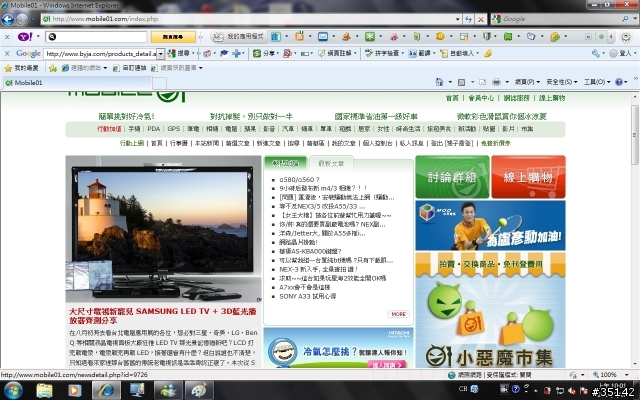Click the green 討論群組 button

pyautogui.click(x=452, y=177)
